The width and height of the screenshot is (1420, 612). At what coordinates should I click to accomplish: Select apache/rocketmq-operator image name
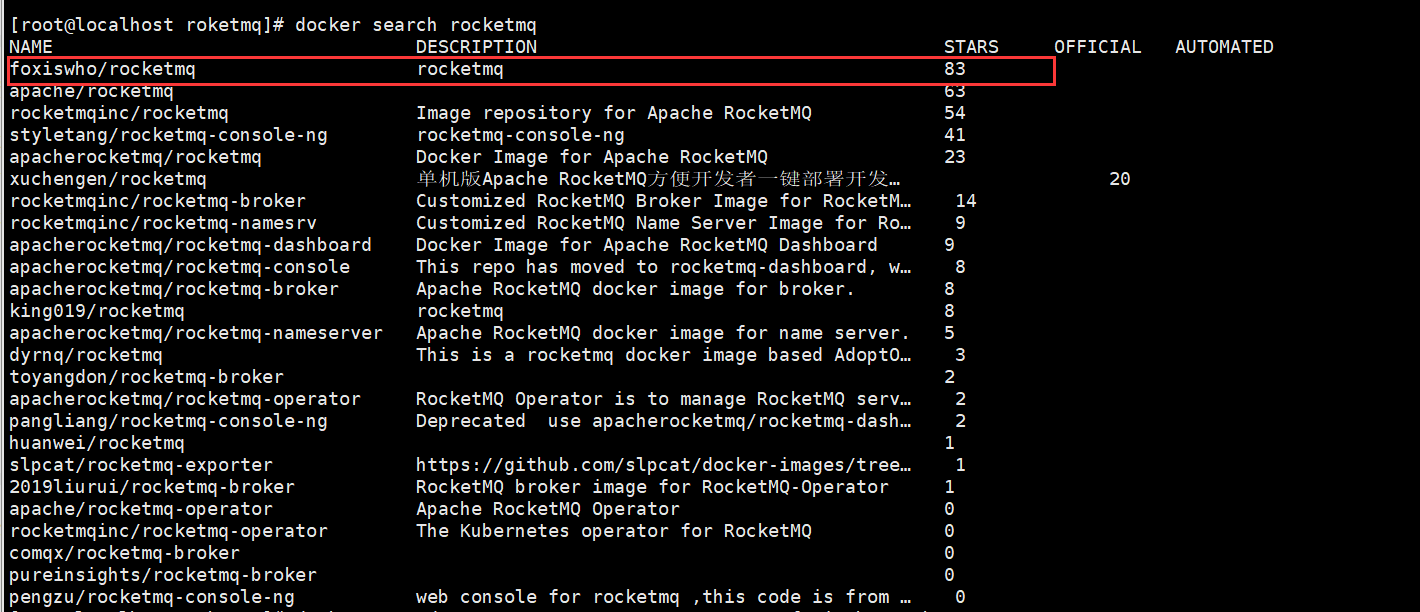coord(141,509)
